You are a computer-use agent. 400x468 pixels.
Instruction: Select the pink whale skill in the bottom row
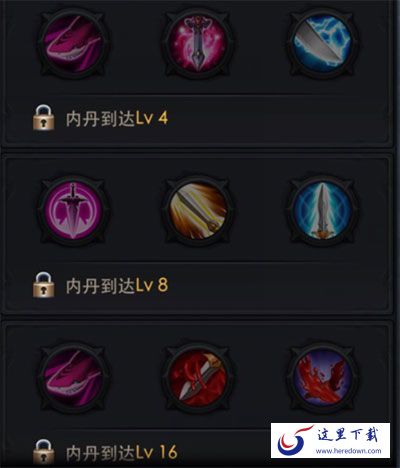(x=74, y=378)
